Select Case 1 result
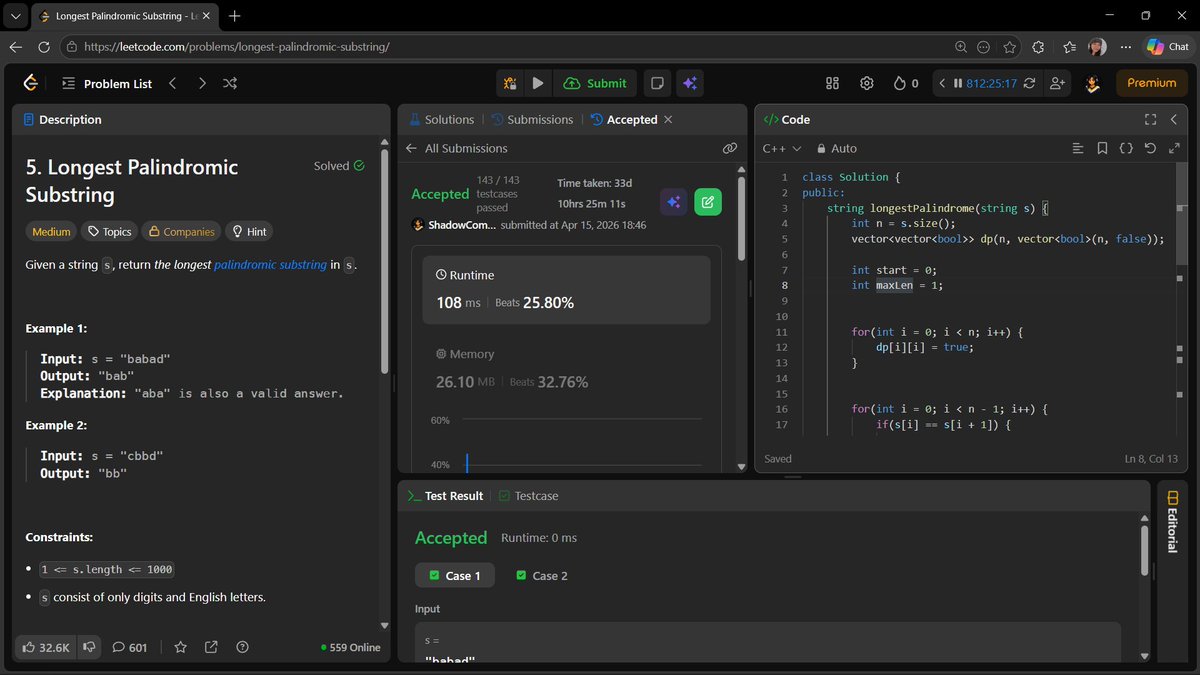Screen dimensions: 1200x675 point(455,575)
